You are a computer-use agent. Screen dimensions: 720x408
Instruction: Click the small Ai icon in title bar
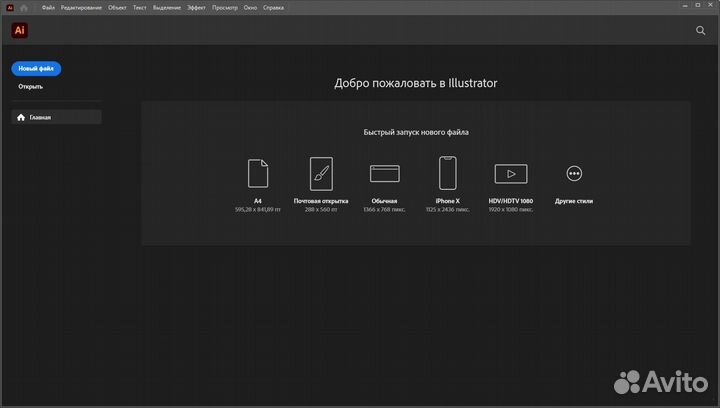click(10, 8)
